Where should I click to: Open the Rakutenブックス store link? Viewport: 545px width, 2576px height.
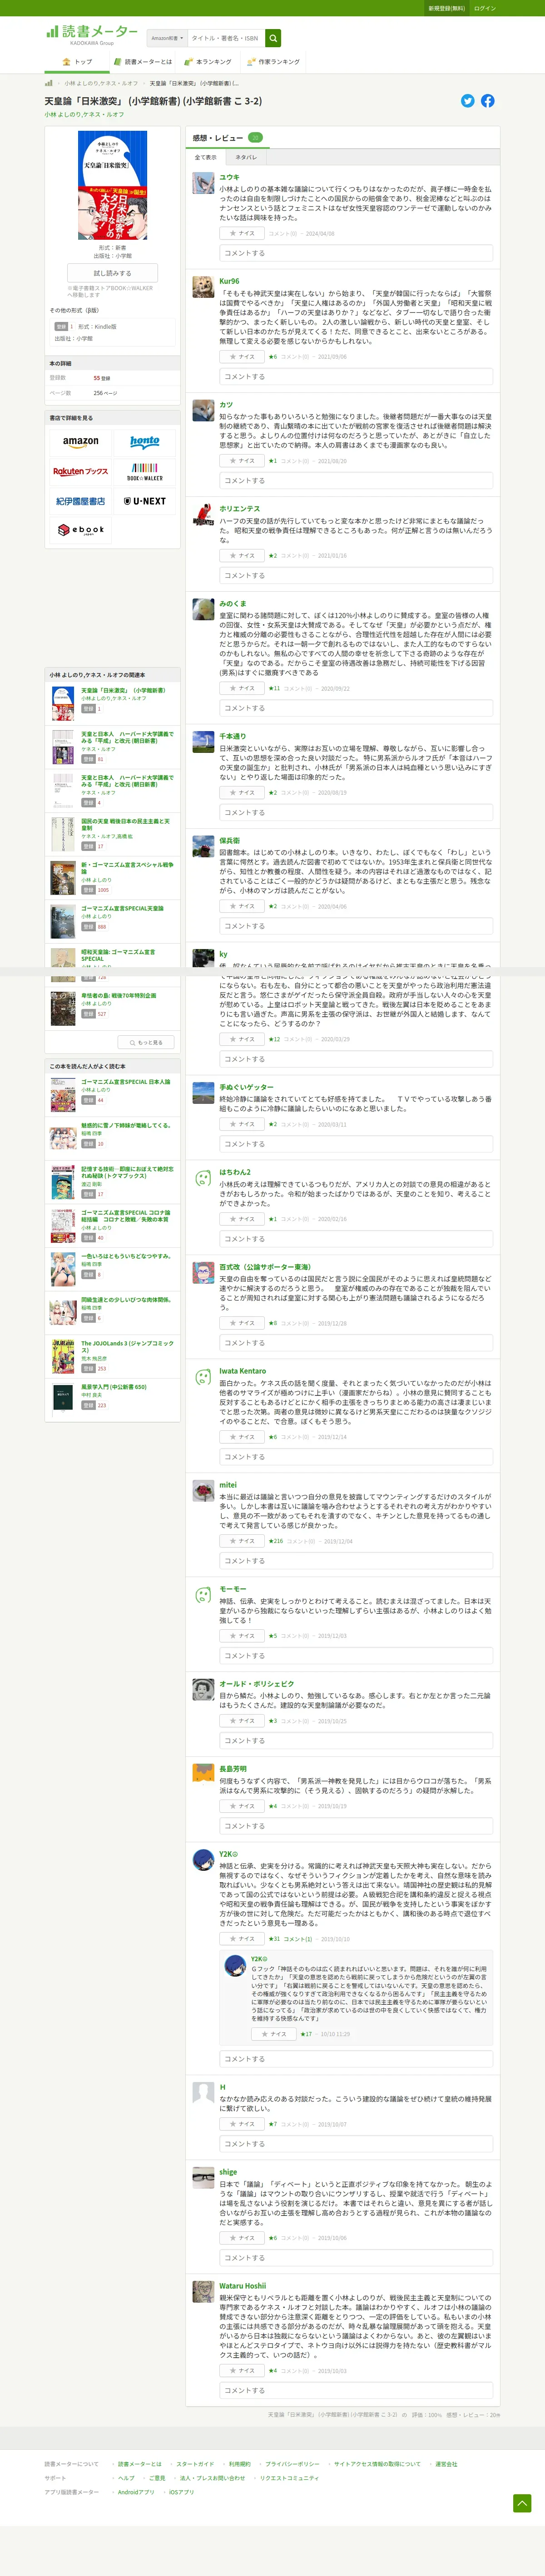click(81, 471)
